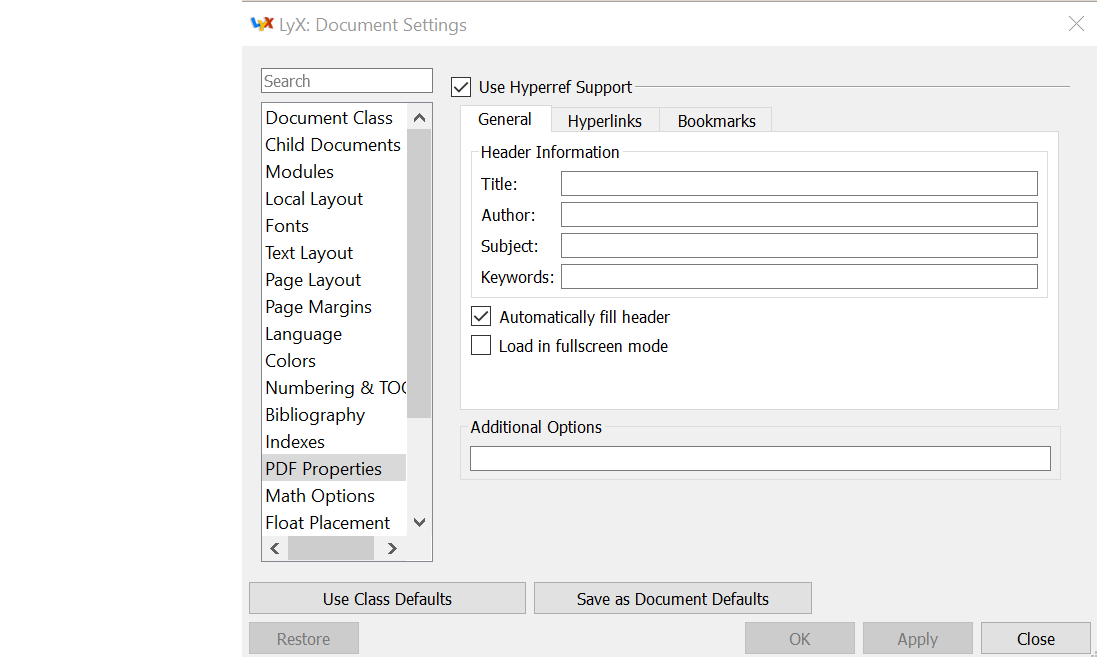Image resolution: width=1097 pixels, height=657 pixels.
Task: Select Language in category list
Action: tap(334, 334)
